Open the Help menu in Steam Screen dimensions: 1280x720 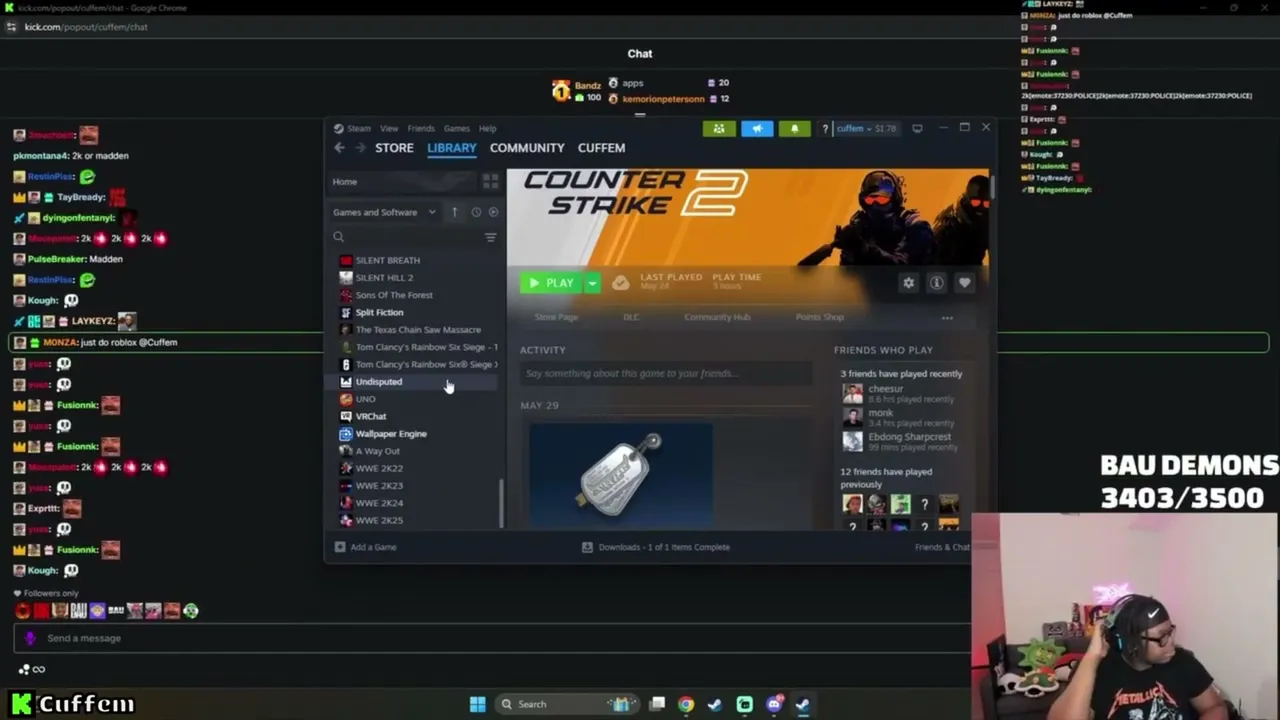coord(487,128)
